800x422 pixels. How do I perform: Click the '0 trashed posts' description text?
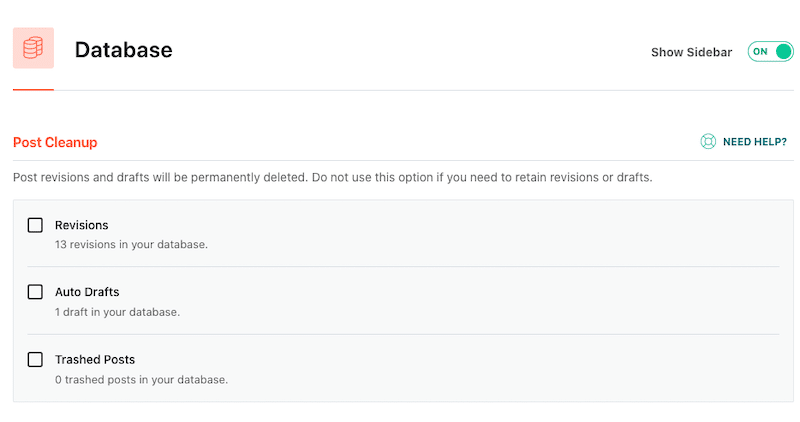[x=141, y=380]
